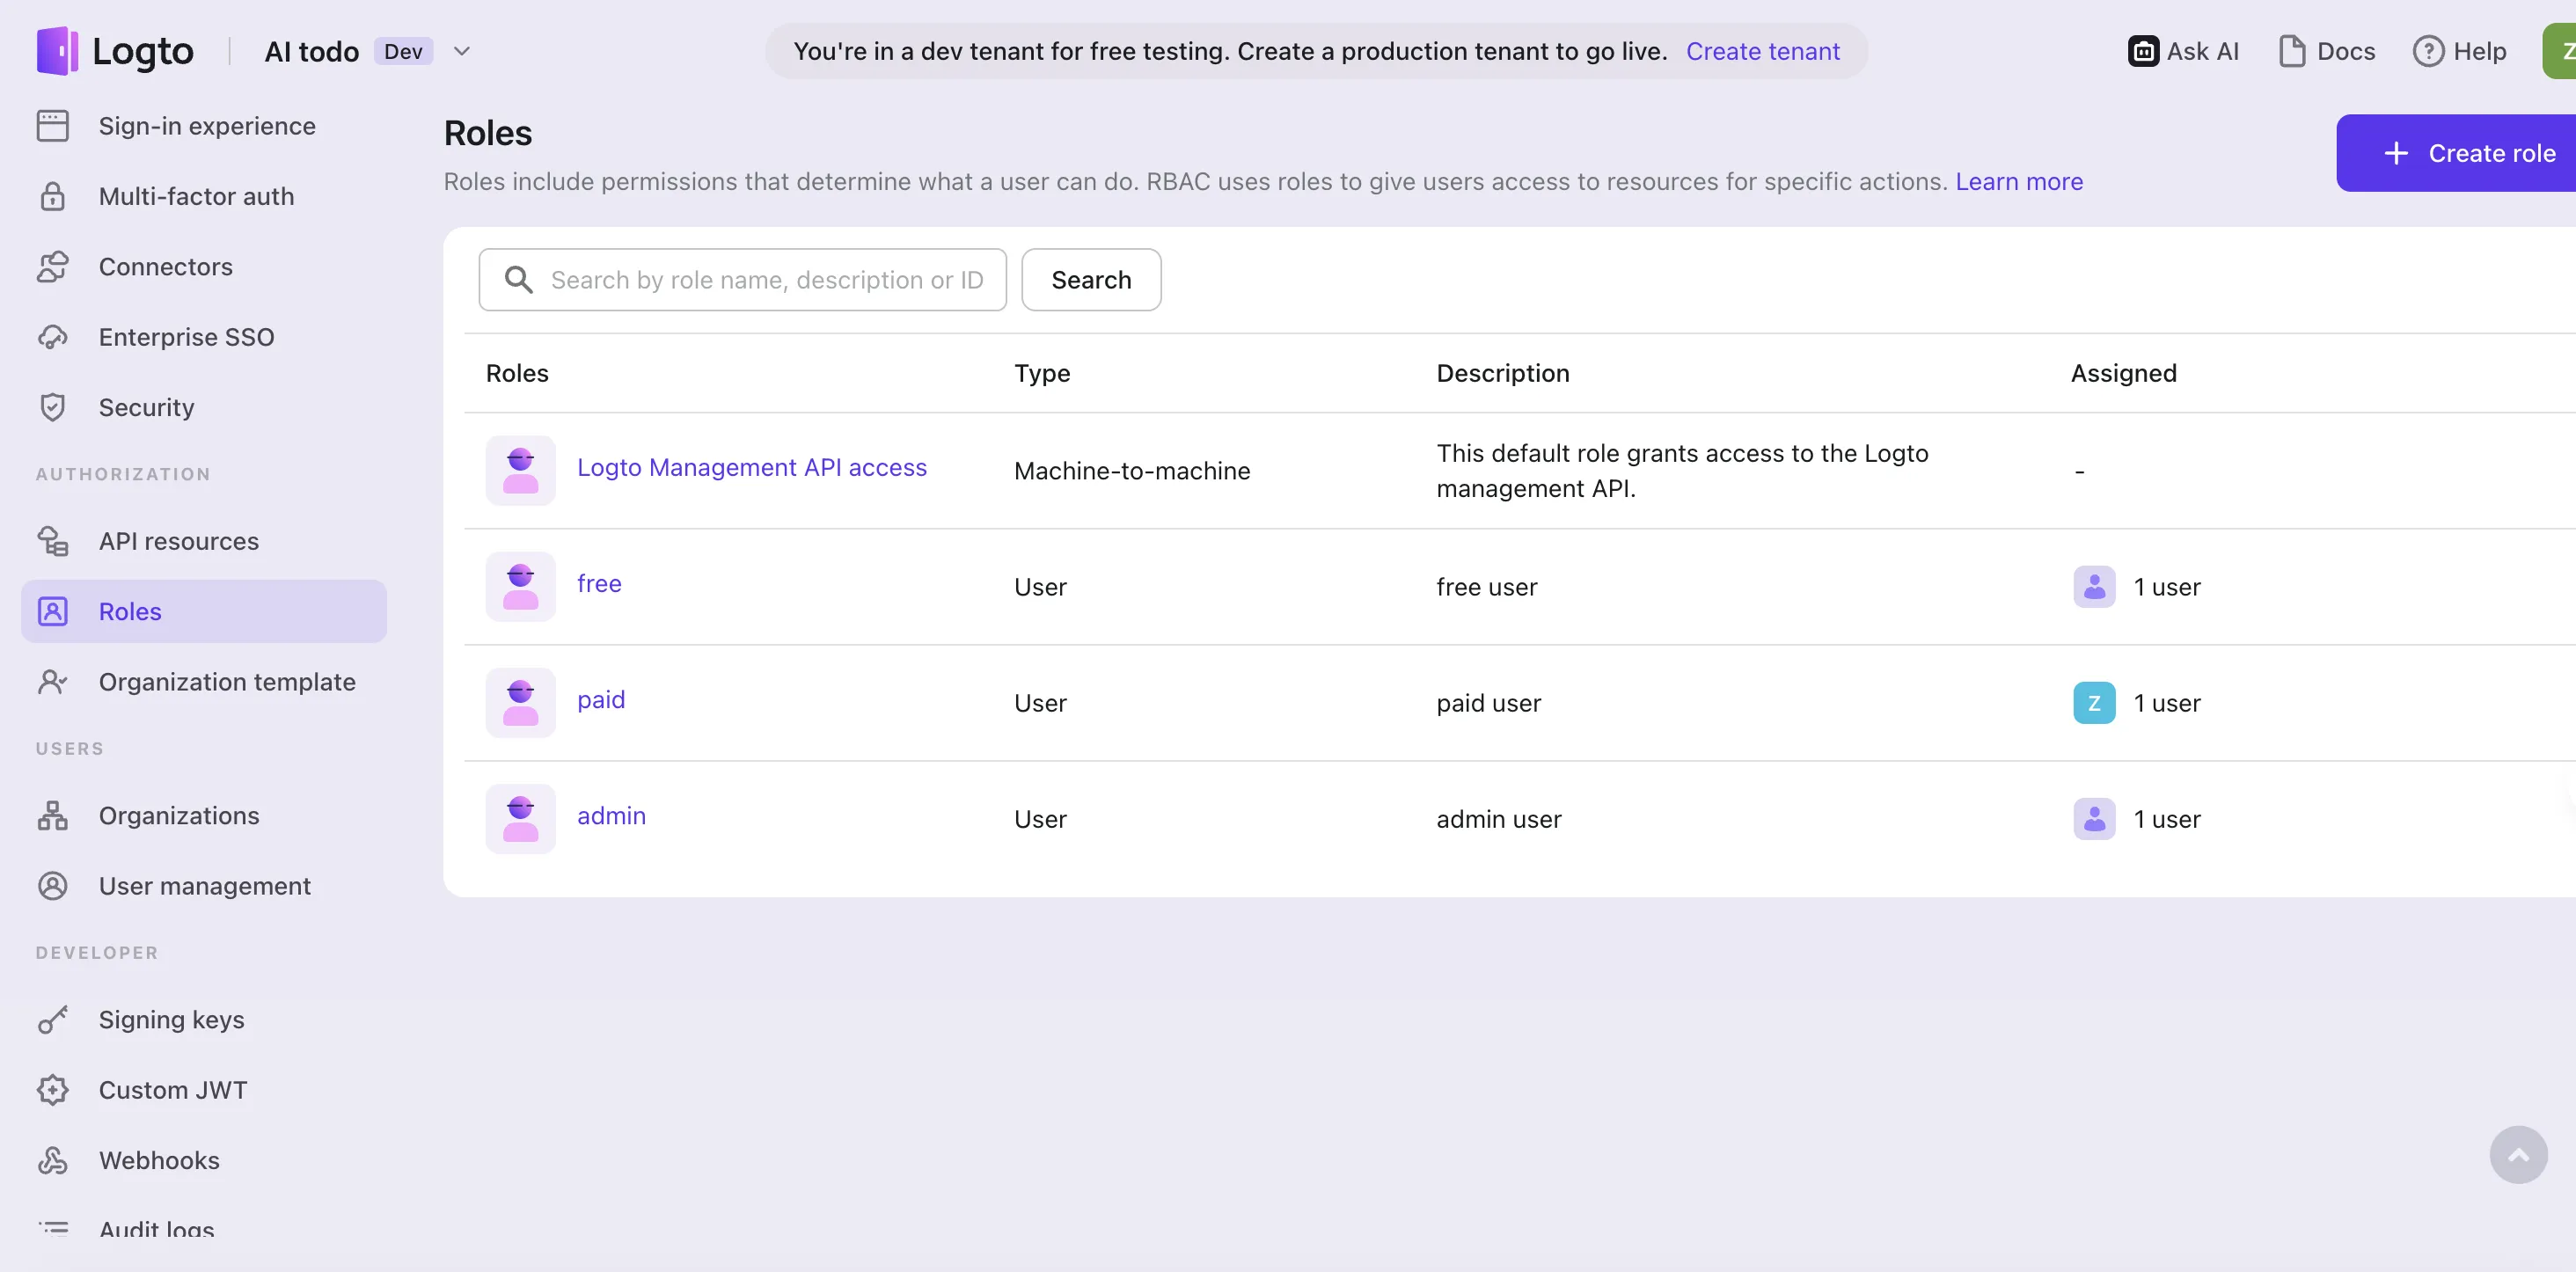Click the Connectors sidebar icon
The height and width of the screenshot is (1272, 2576).
pos(53,267)
